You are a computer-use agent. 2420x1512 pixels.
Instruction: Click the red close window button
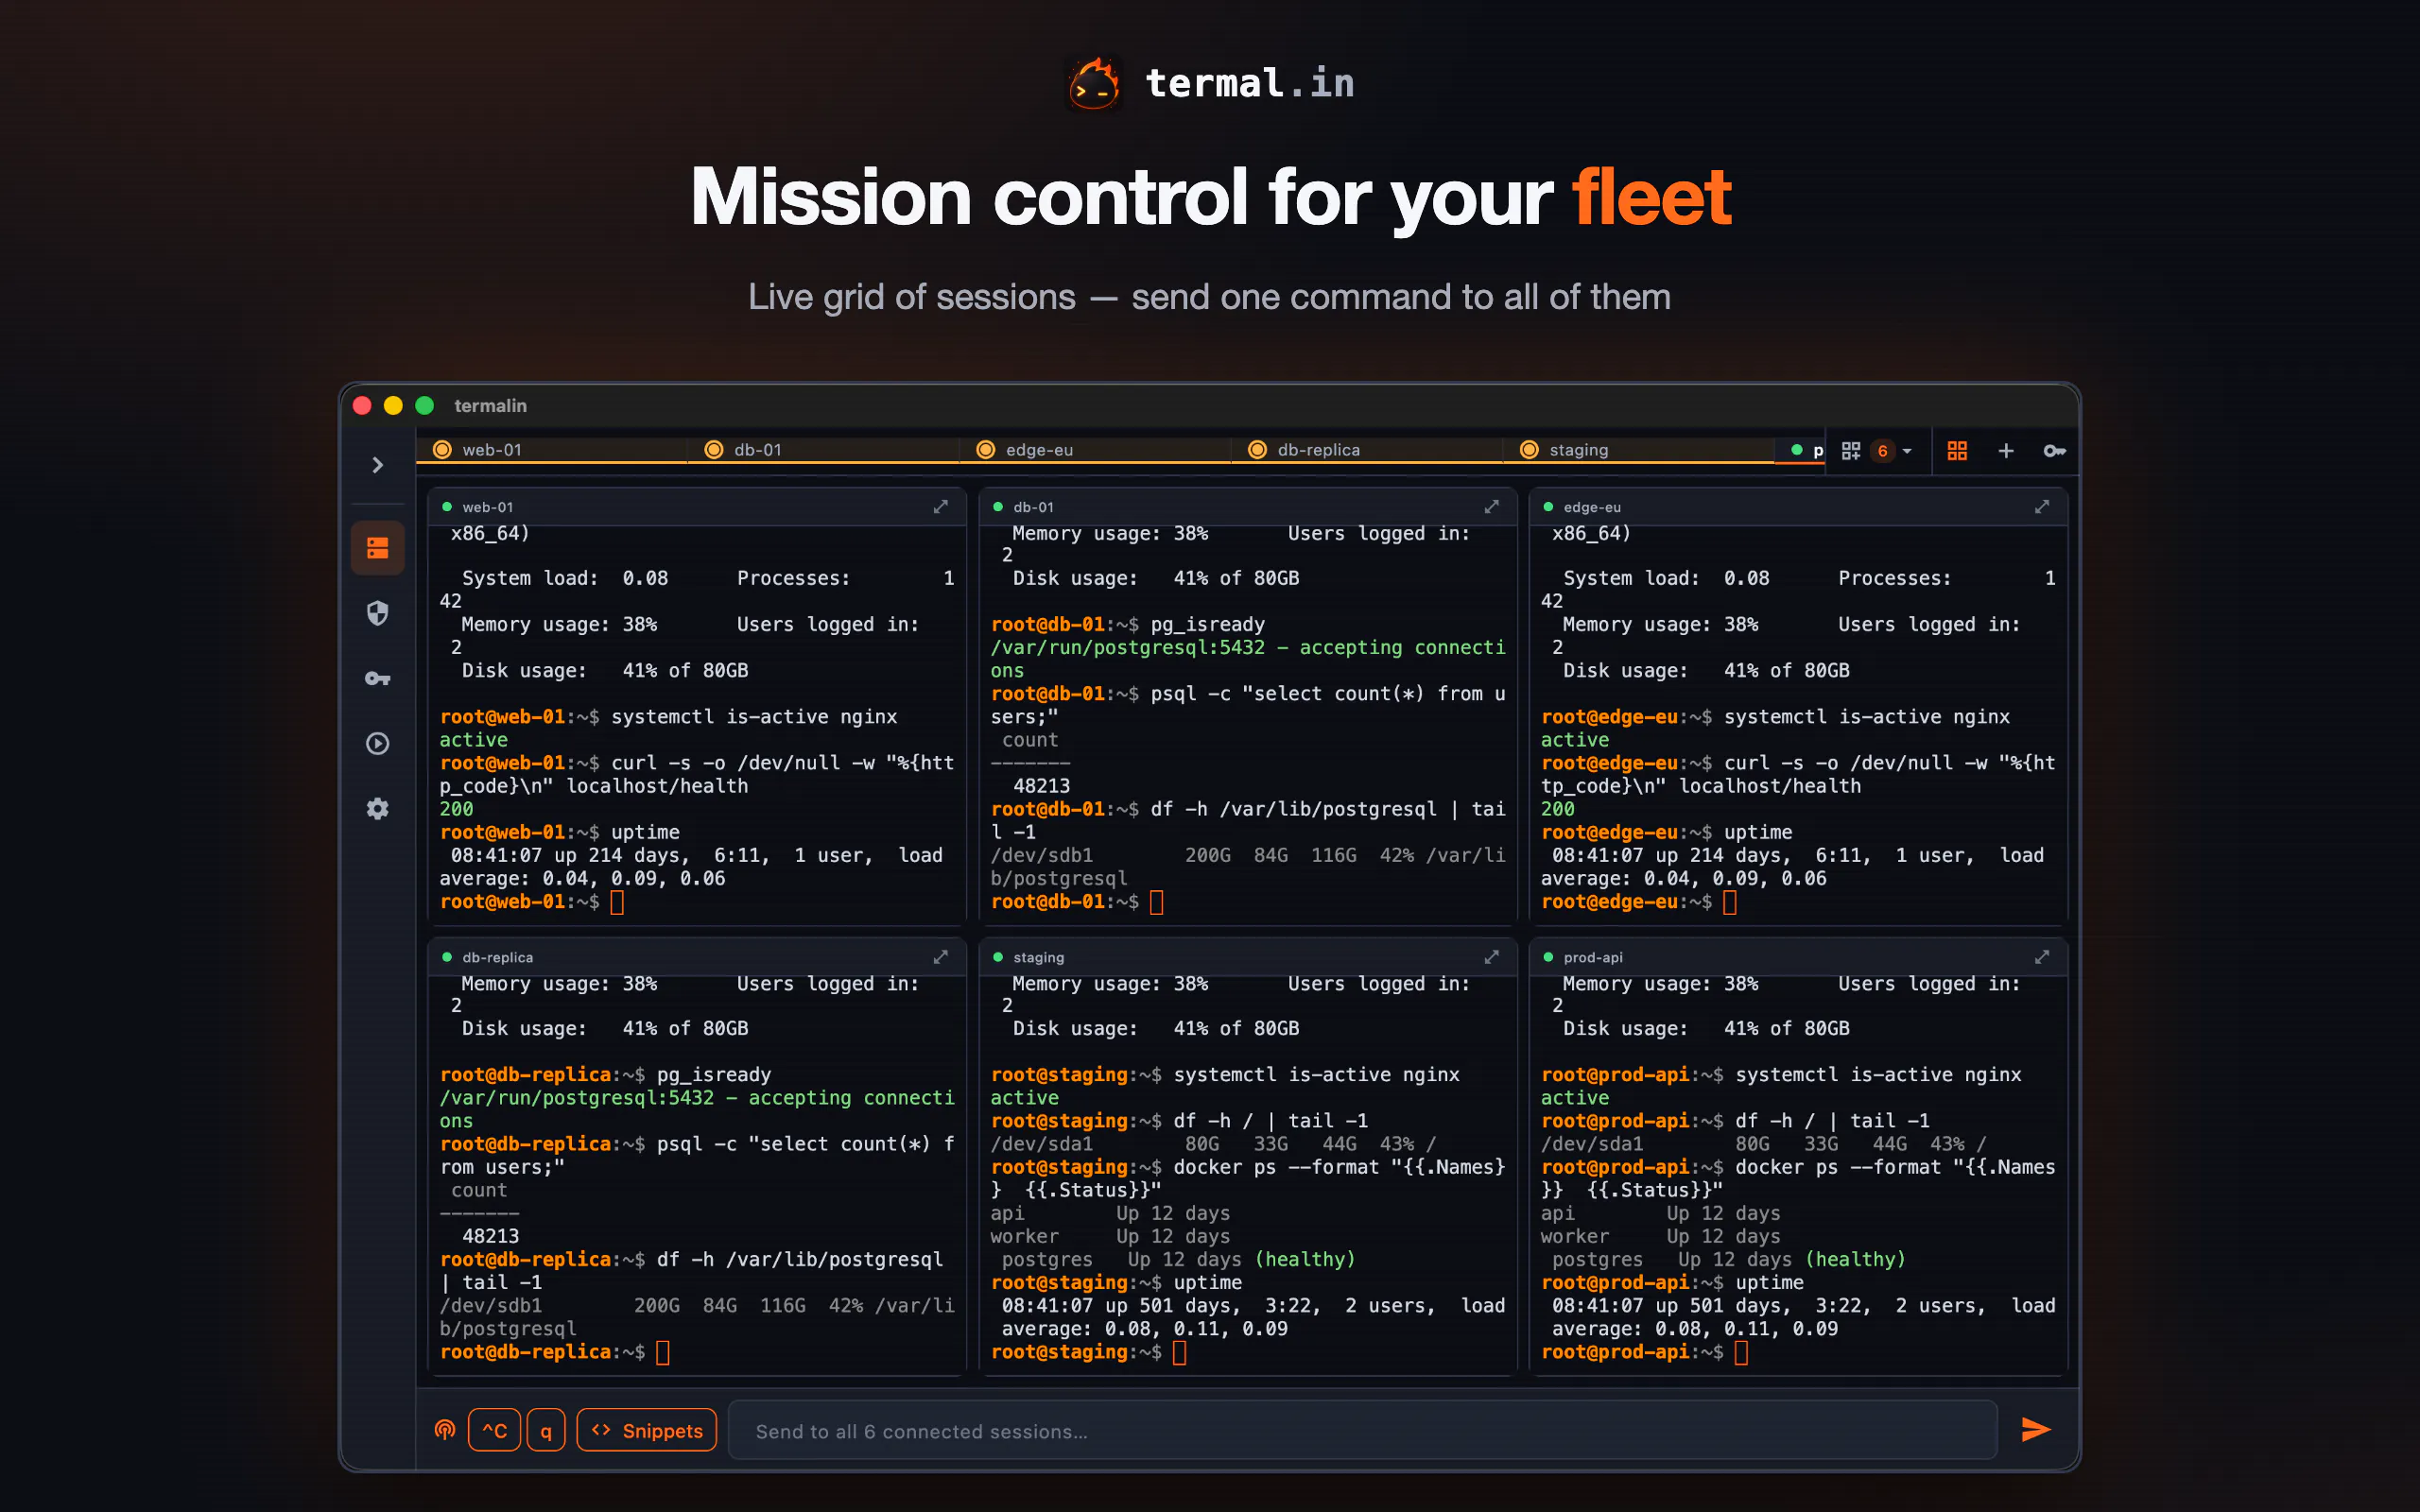[x=363, y=405]
